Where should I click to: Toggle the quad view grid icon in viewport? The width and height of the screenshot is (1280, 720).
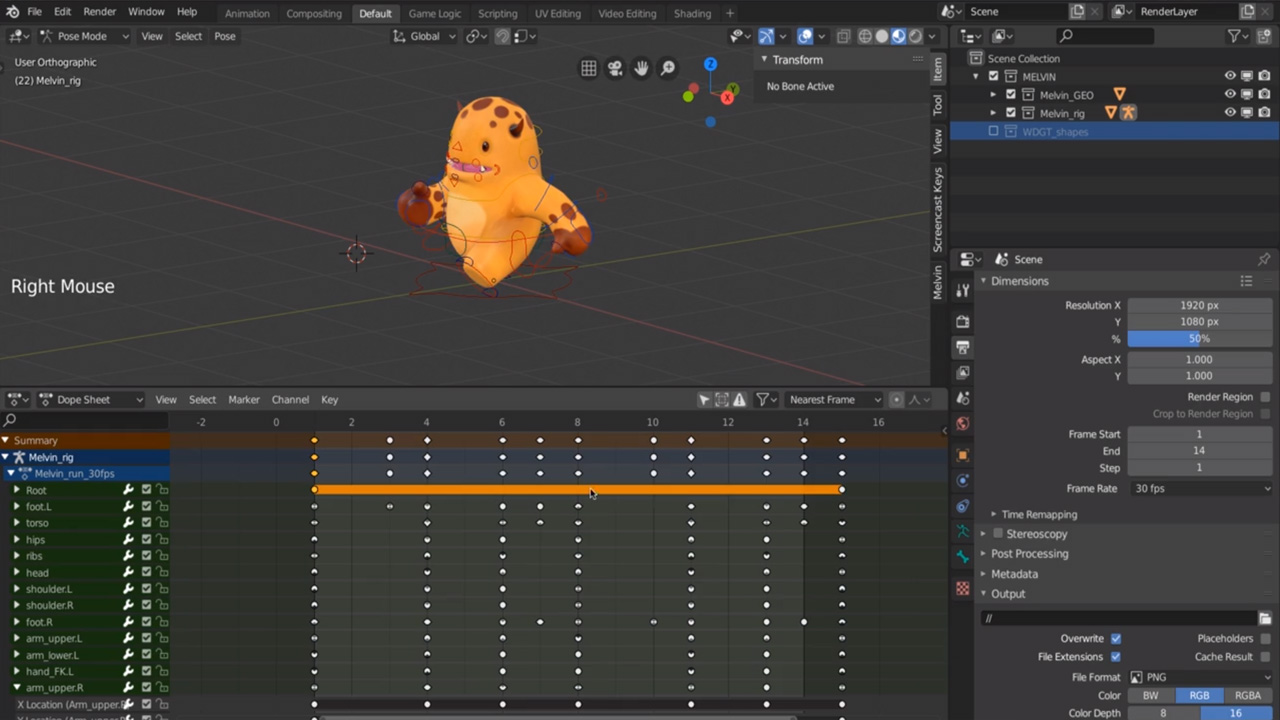(589, 68)
